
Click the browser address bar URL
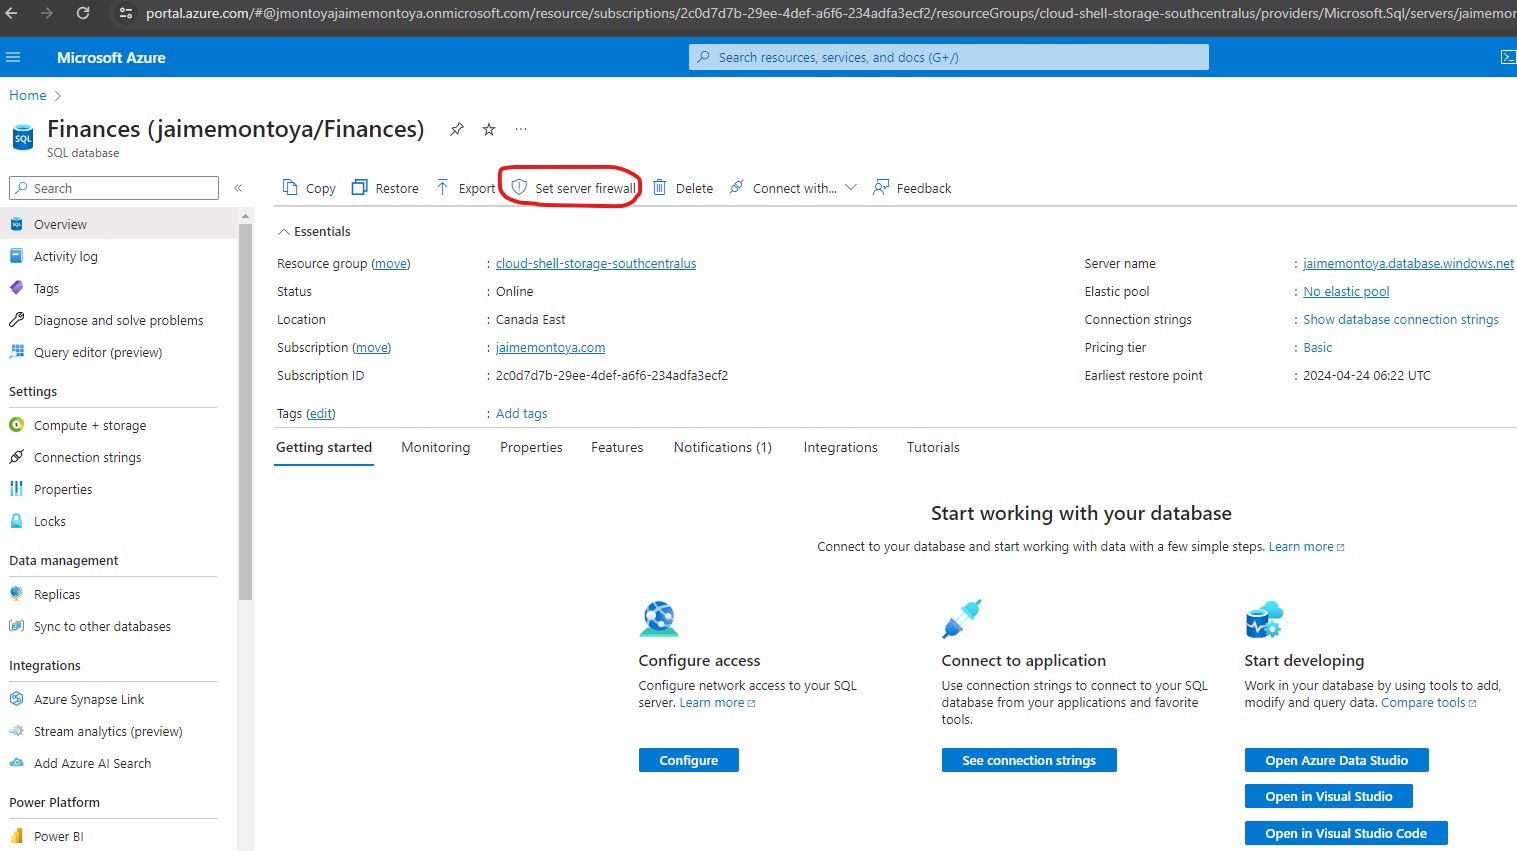[830, 13]
